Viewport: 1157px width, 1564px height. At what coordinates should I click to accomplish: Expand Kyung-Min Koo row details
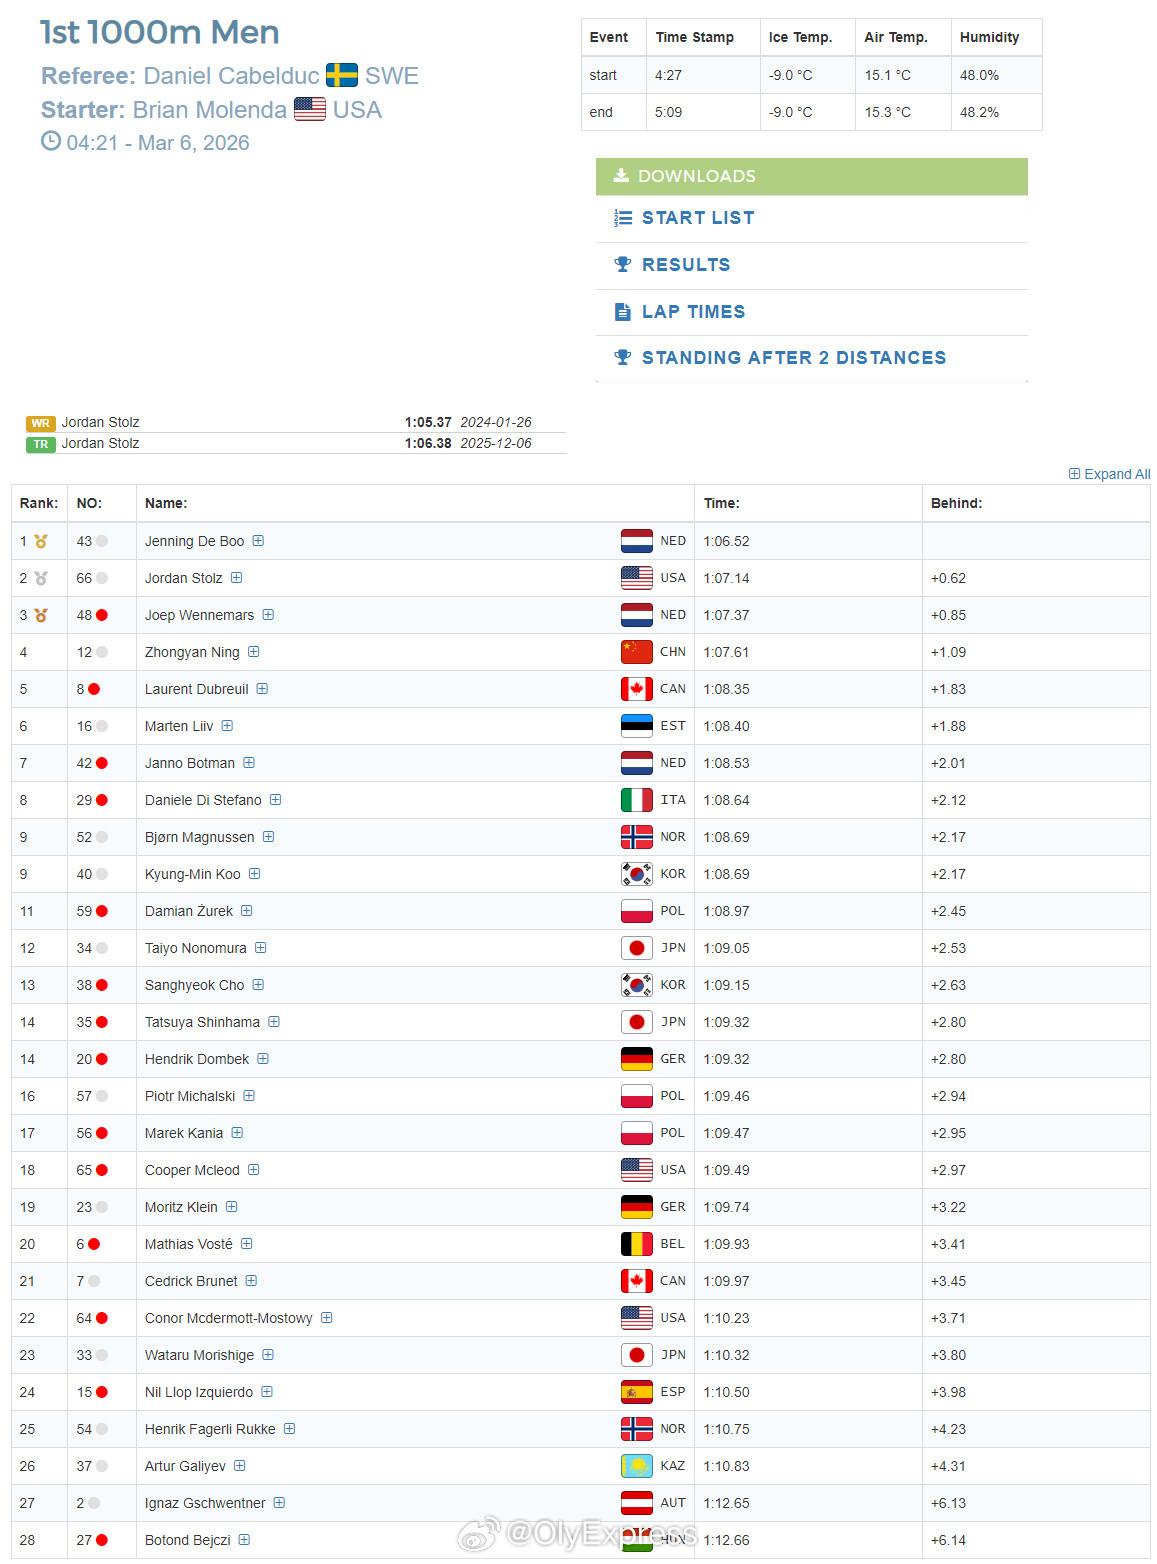pyautogui.click(x=255, y=874)
